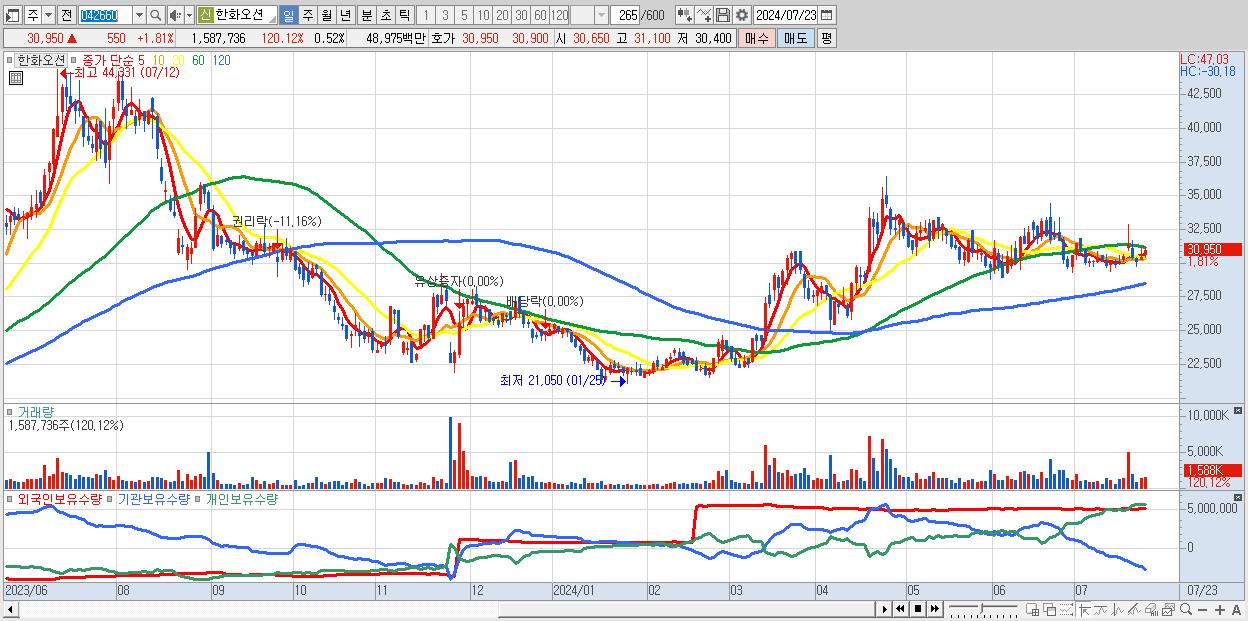Click the crosshair cursor icon in bottom toolbar
This screenshot has height=621, width=1248.
tap(1084, 609)
